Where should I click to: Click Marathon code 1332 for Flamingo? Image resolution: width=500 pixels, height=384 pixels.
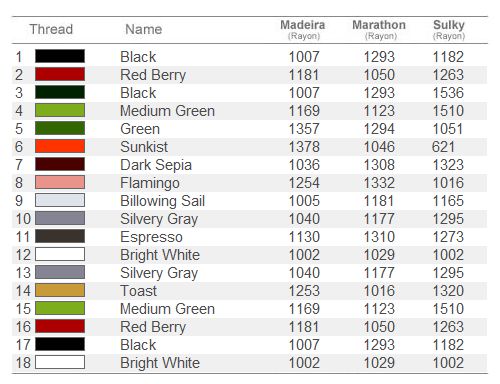click(379, 183)
